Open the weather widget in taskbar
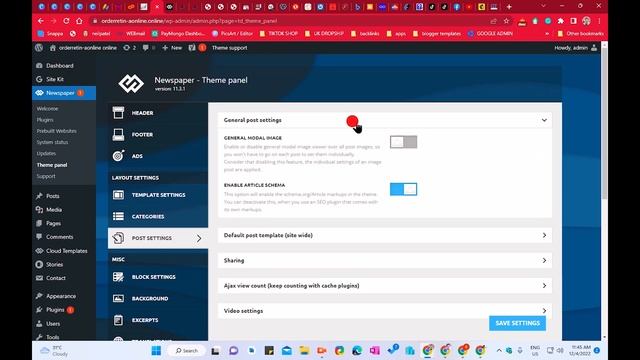The height and width of the screenshot is (360, 640). (54, 351)
